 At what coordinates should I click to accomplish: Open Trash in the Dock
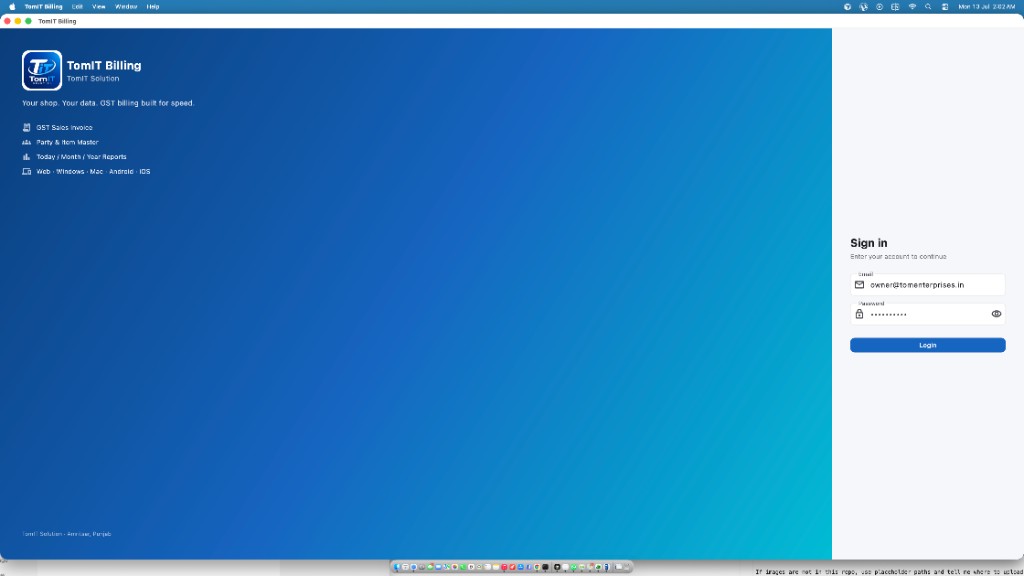coord(627,567)
